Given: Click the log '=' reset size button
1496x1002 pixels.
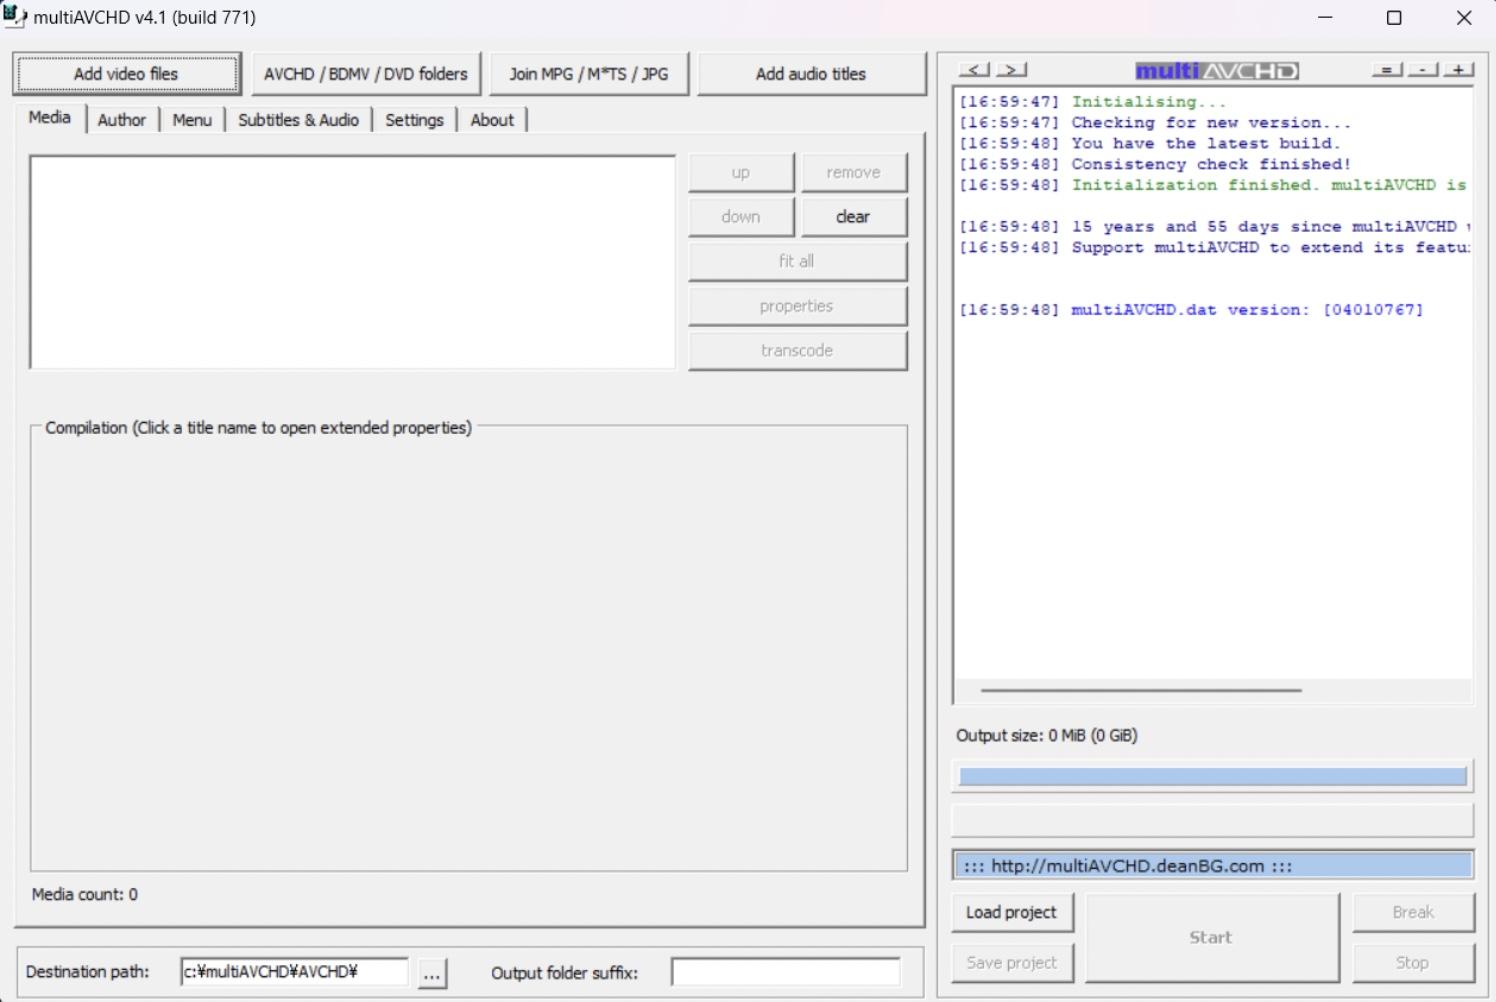Looking at the screenshot, I should pyautogui.click(x=1387, y=70).
